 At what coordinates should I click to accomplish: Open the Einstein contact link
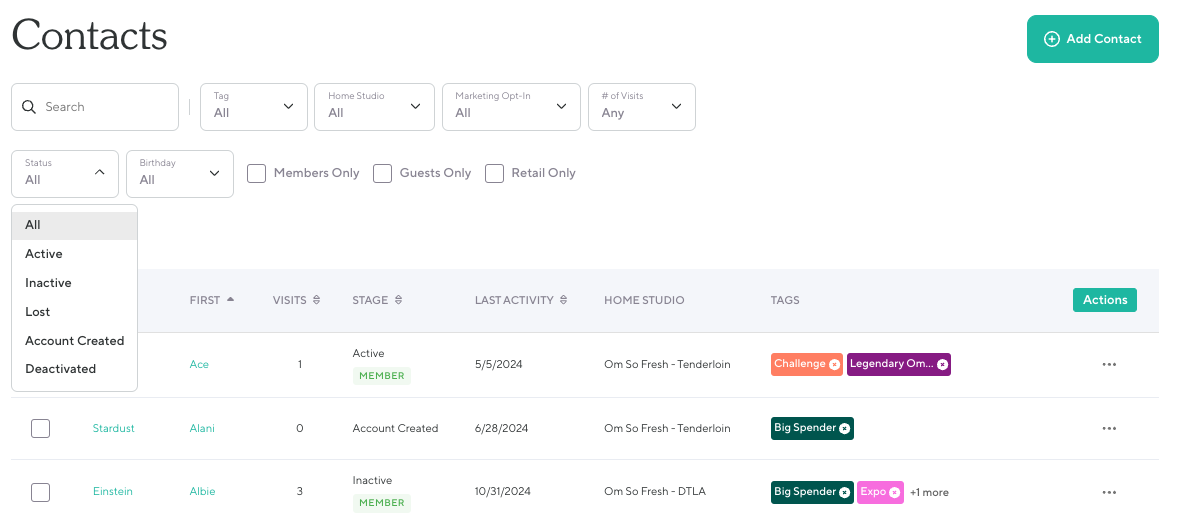[x=112, y=492]
